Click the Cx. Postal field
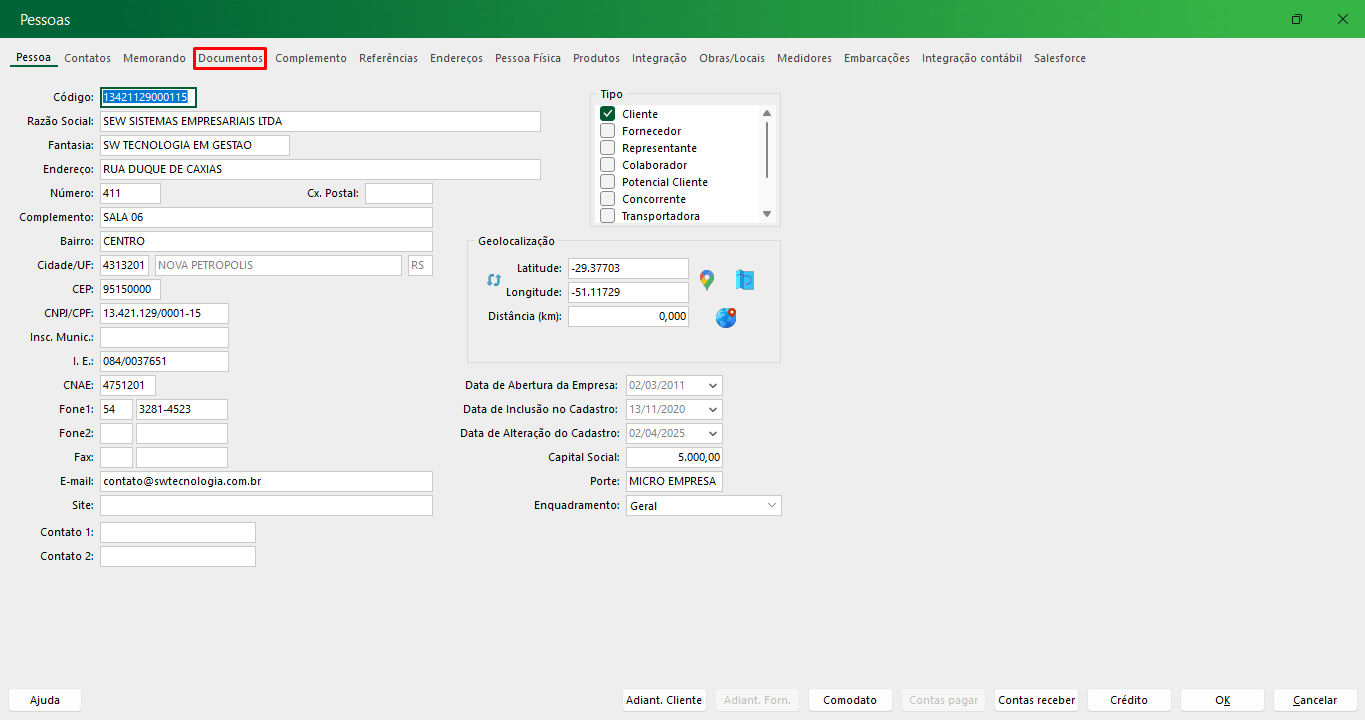Screen dimensions: 1365x720 399,193
